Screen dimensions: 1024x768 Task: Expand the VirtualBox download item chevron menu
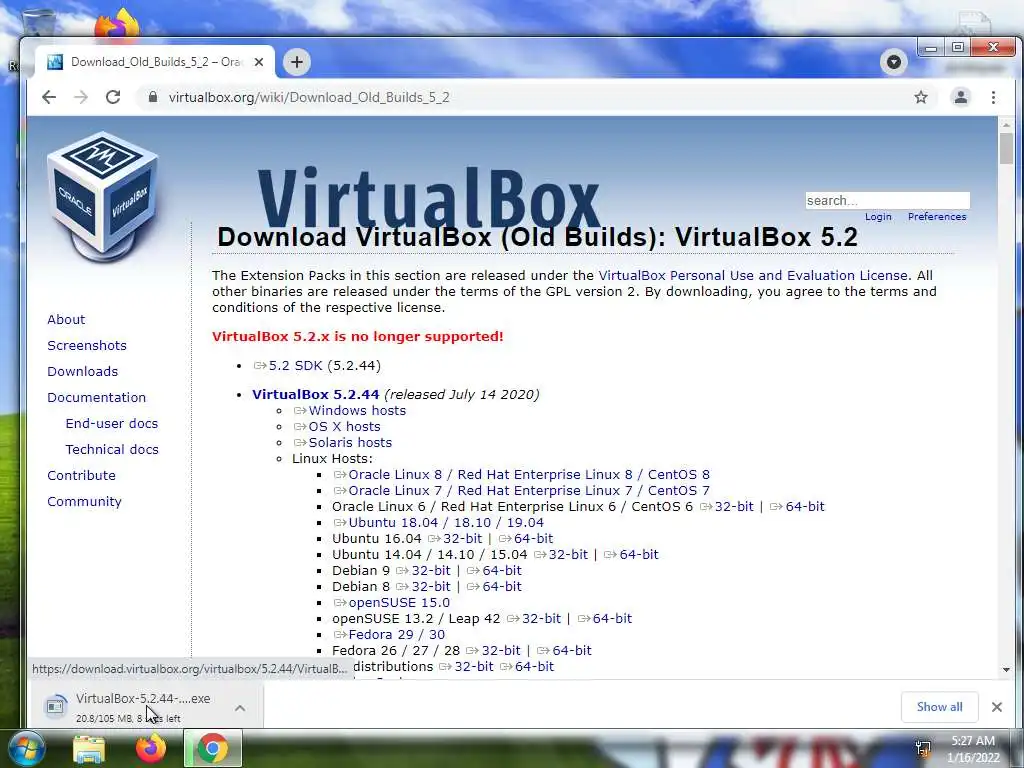[240, 708]
